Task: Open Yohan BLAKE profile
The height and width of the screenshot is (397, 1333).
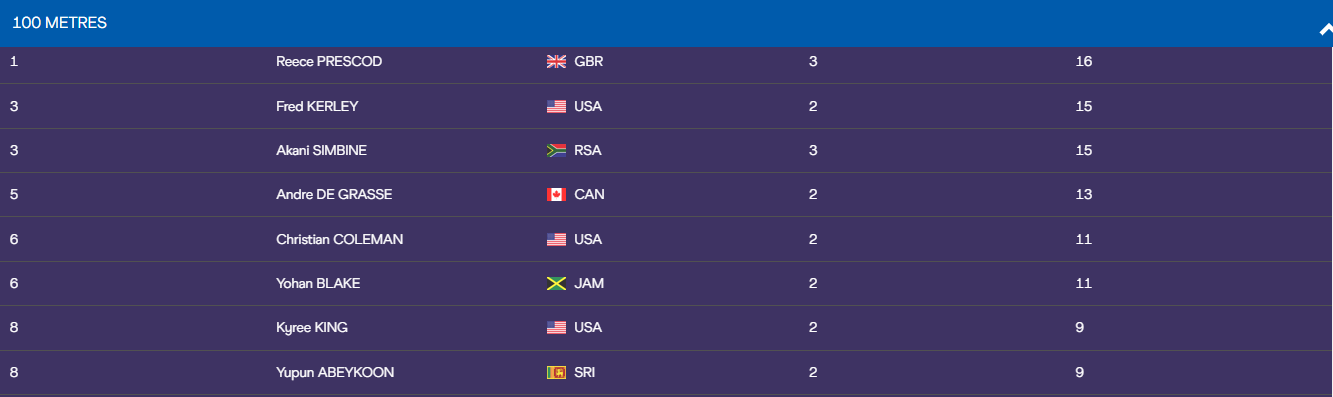Action: pos(318,284)
